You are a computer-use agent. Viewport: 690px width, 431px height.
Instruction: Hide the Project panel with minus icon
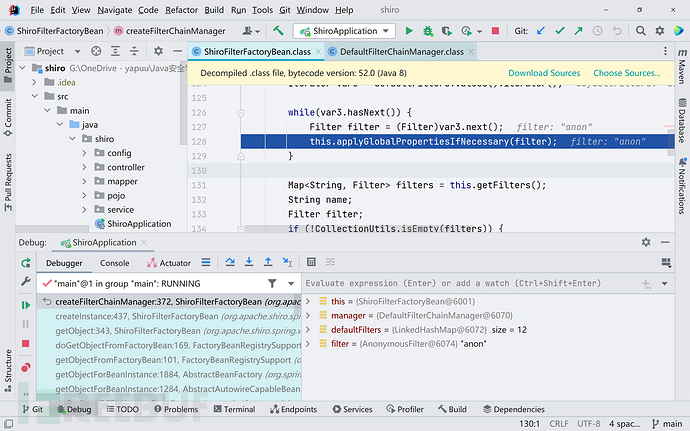click(177, 52)
